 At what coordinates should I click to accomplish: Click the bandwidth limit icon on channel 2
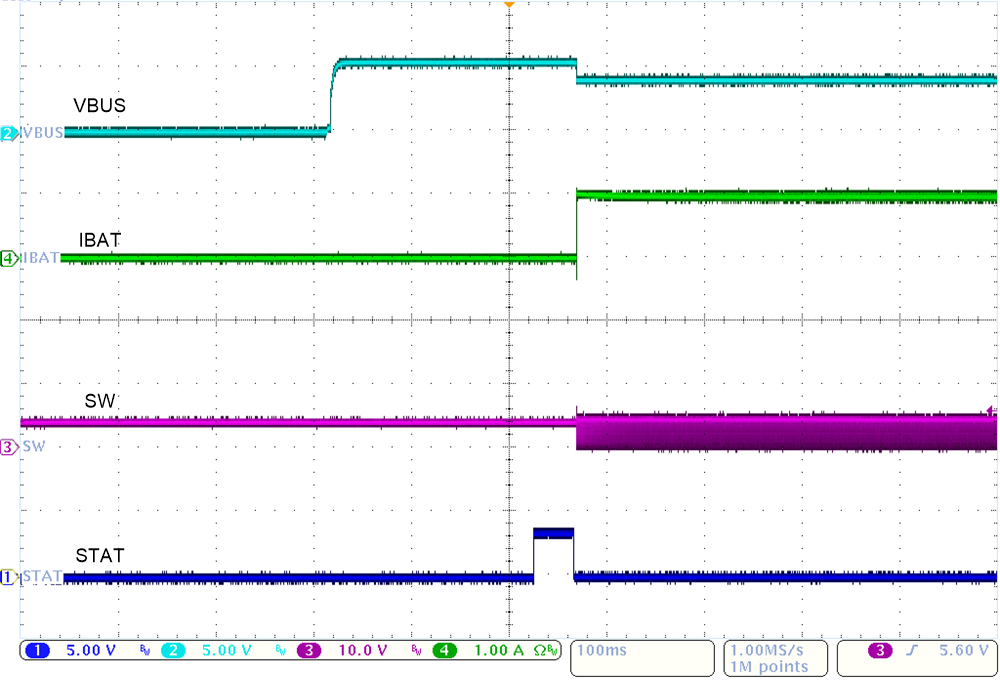point(281,651)
